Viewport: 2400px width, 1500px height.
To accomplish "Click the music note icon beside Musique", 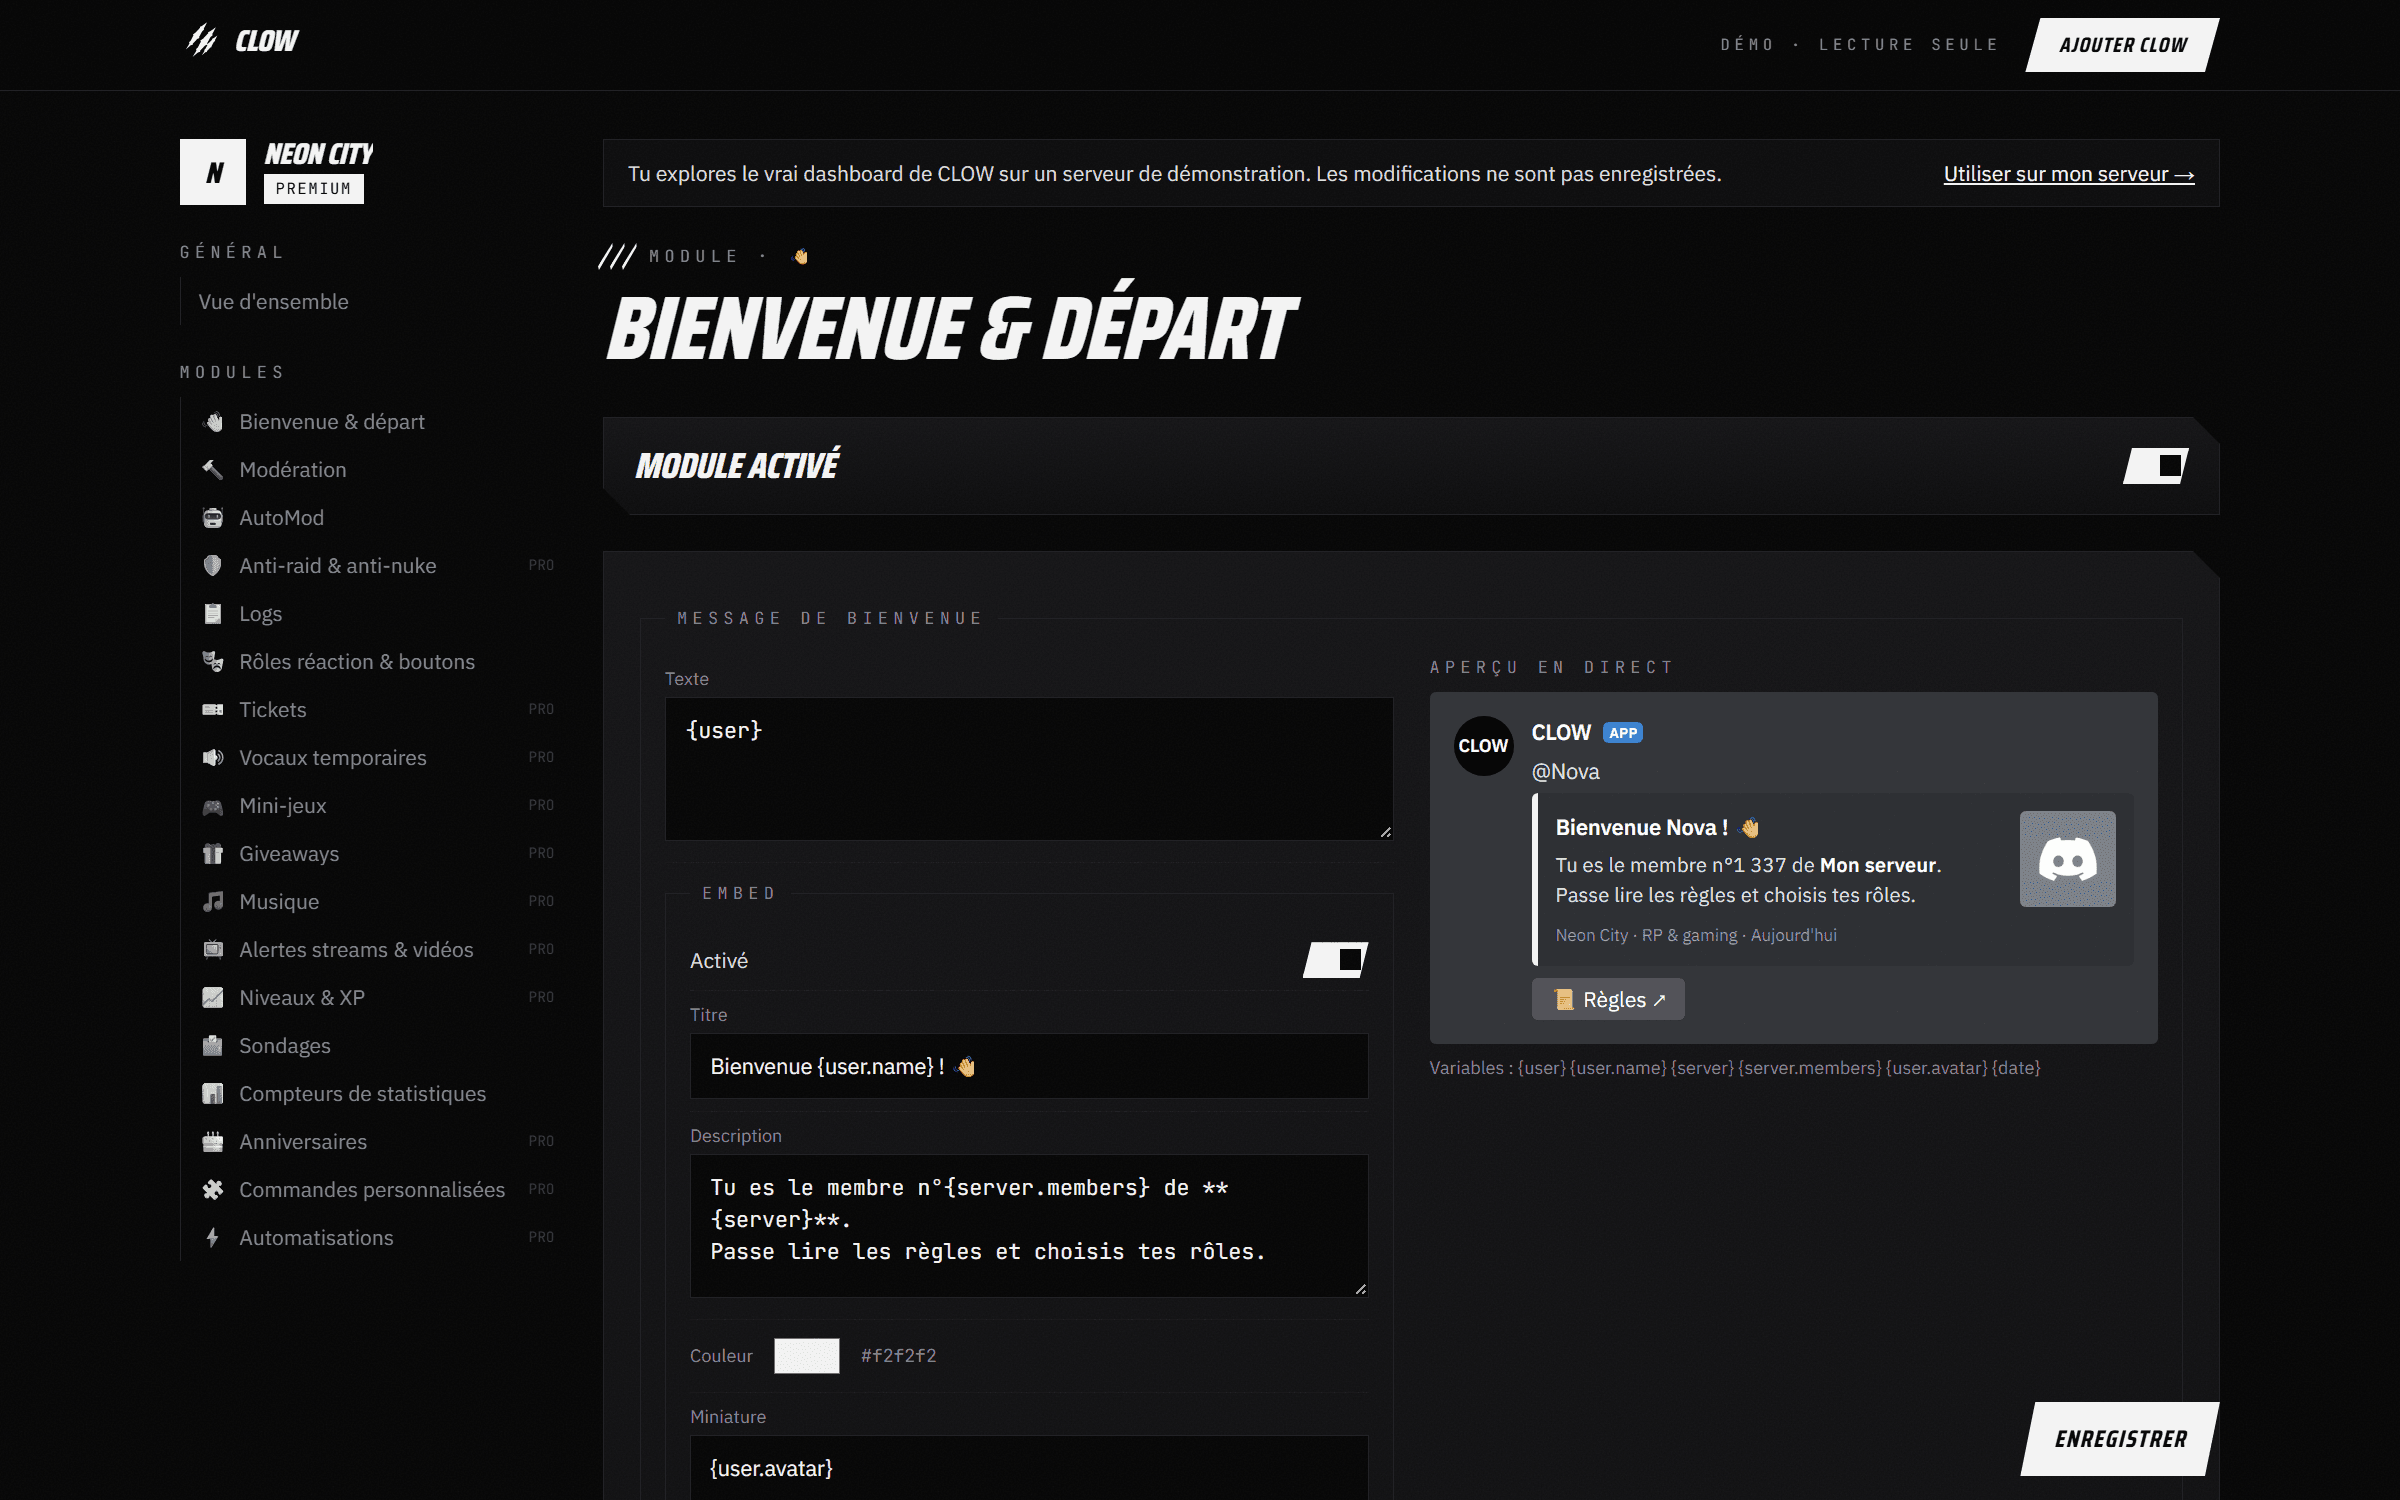I will click(213, 902).
